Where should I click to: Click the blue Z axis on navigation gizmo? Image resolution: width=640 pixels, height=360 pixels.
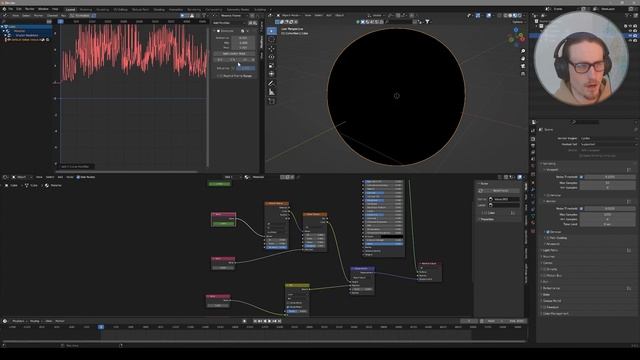pos(516,30)
